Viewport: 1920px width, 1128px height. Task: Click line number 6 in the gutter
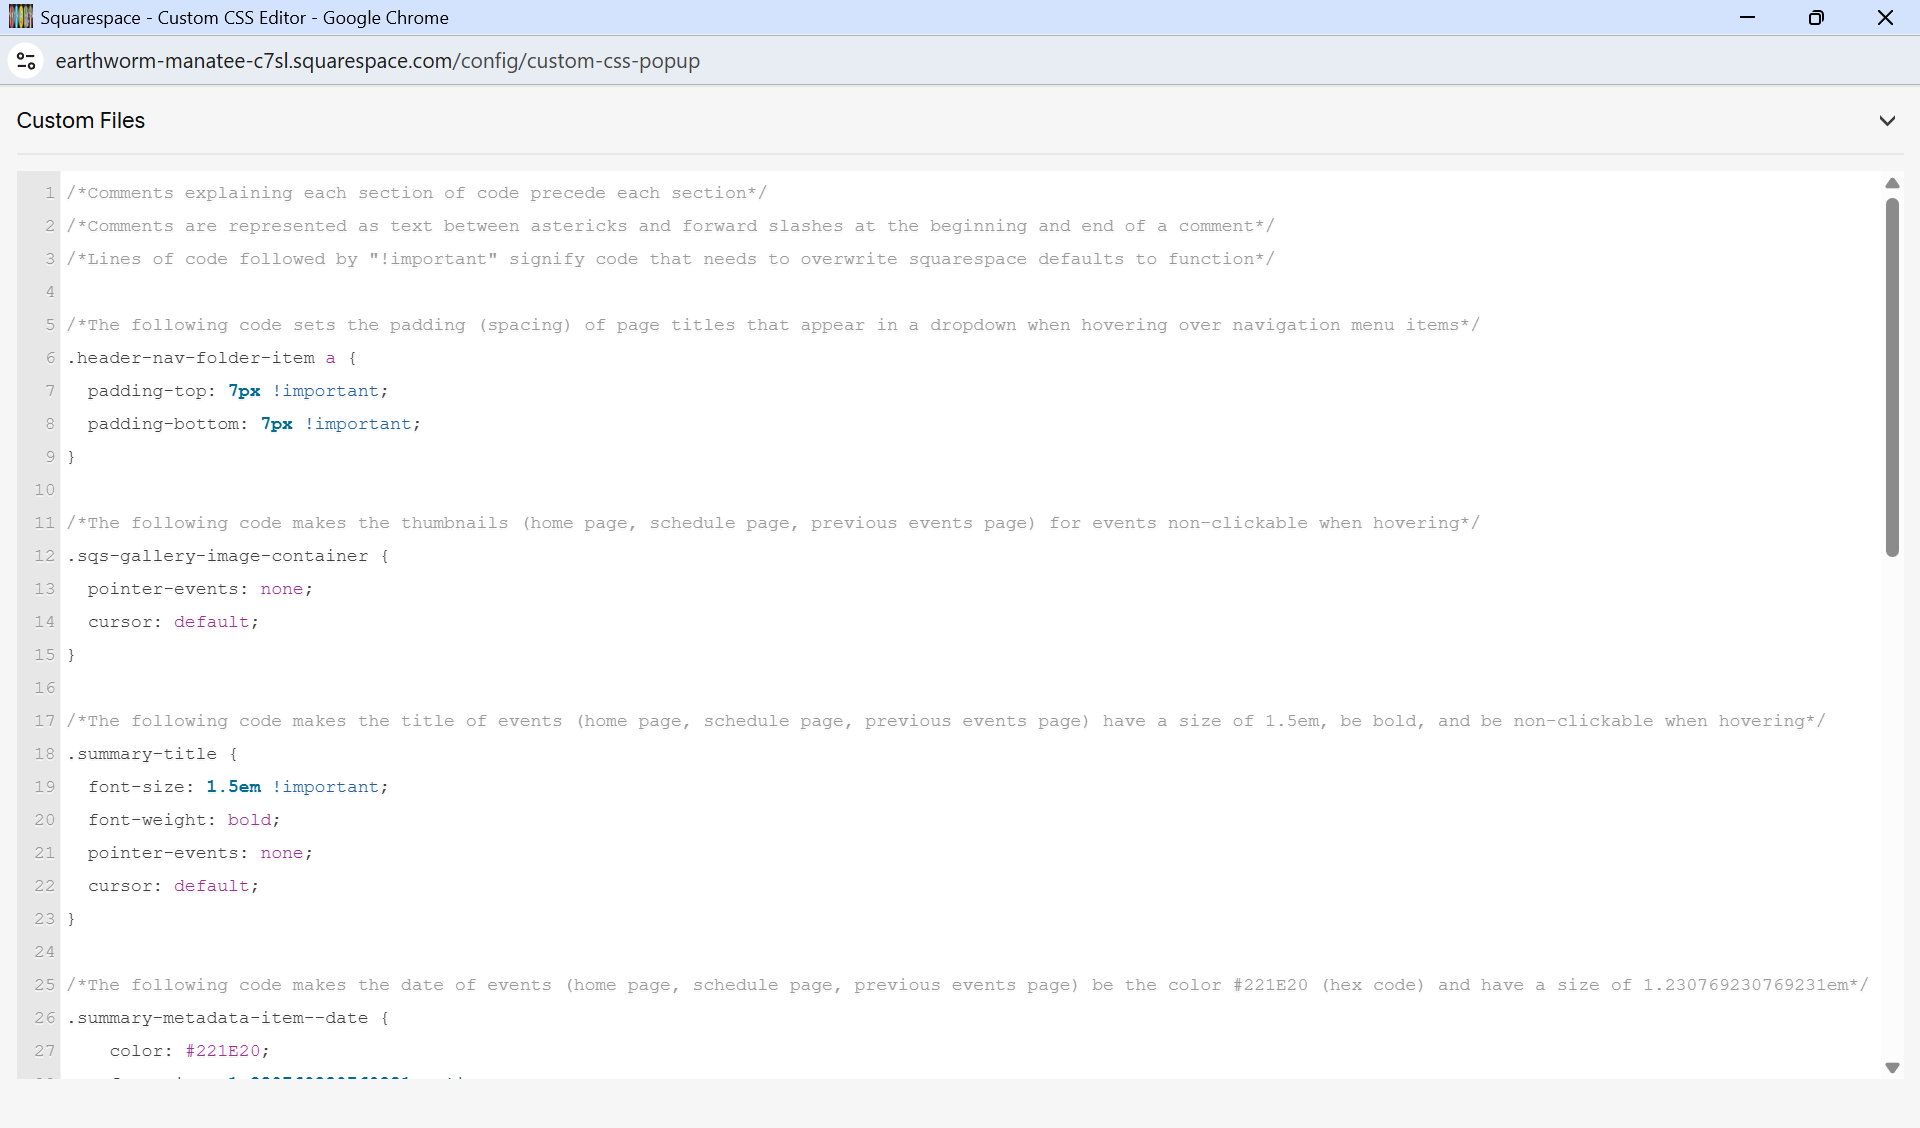[50, 358]
